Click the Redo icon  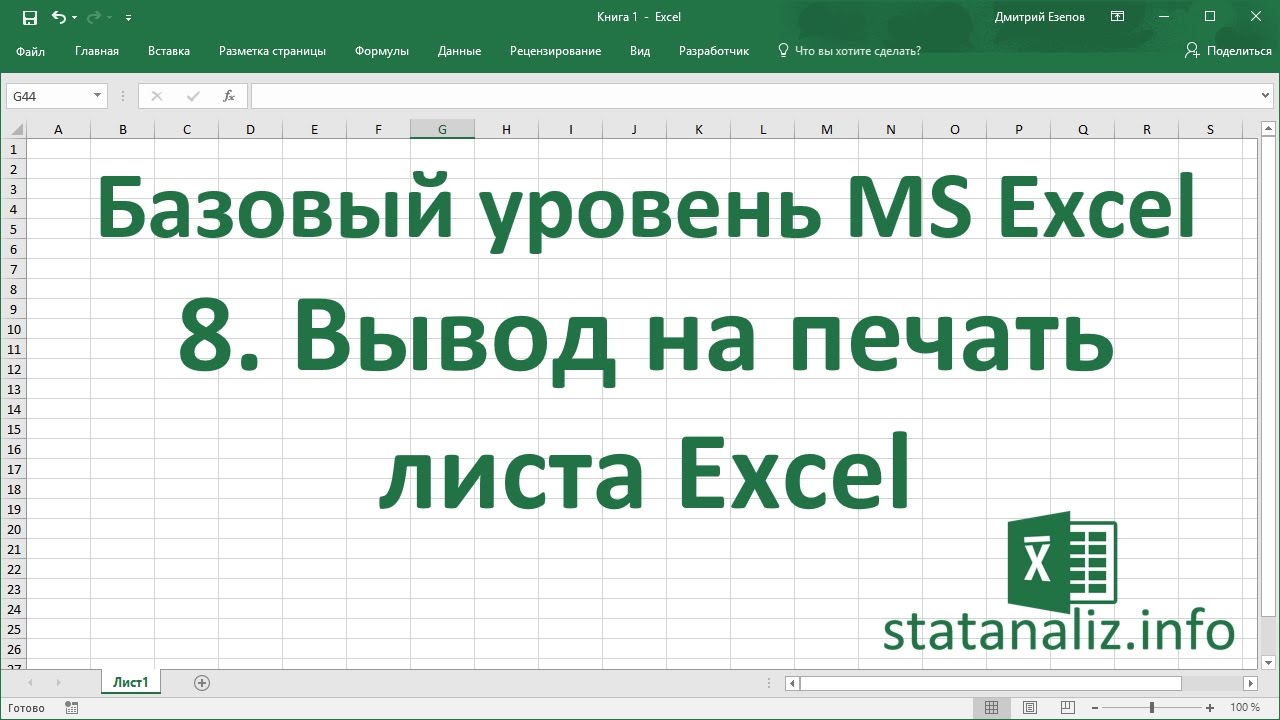tap(94, 17)
